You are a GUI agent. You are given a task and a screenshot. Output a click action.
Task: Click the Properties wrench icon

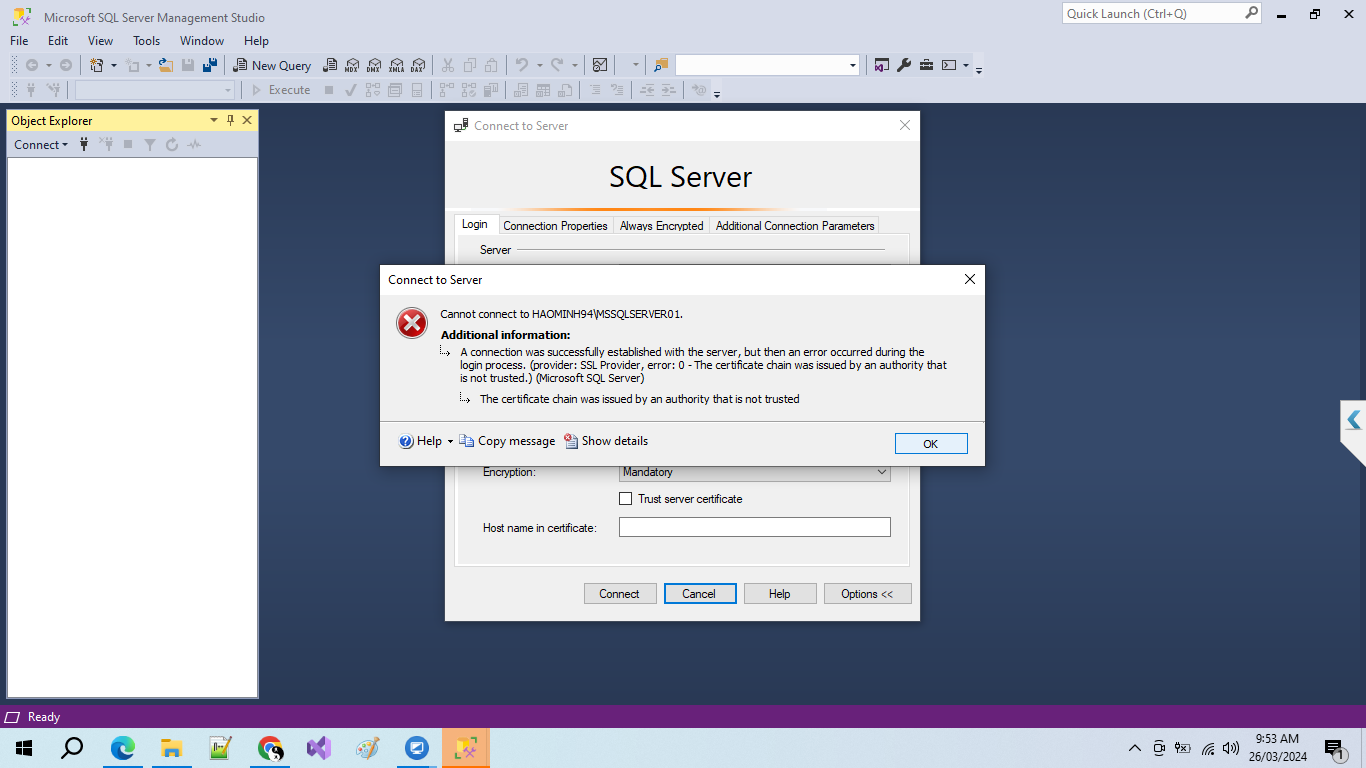pos(904,65)
